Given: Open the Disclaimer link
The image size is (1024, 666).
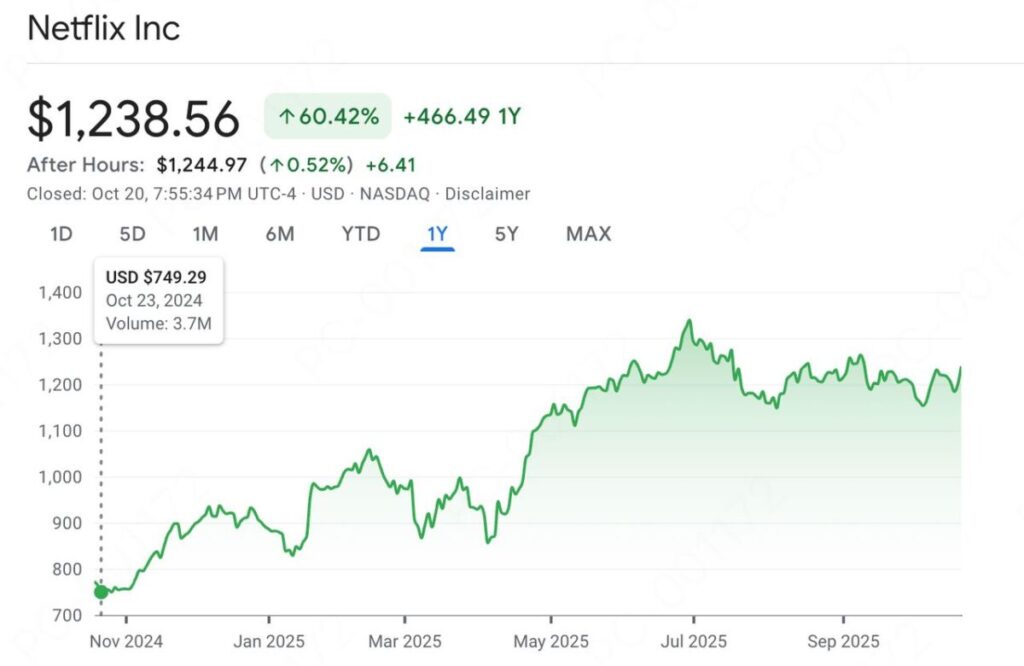Looking at the screenshot, I should (487, 194).
